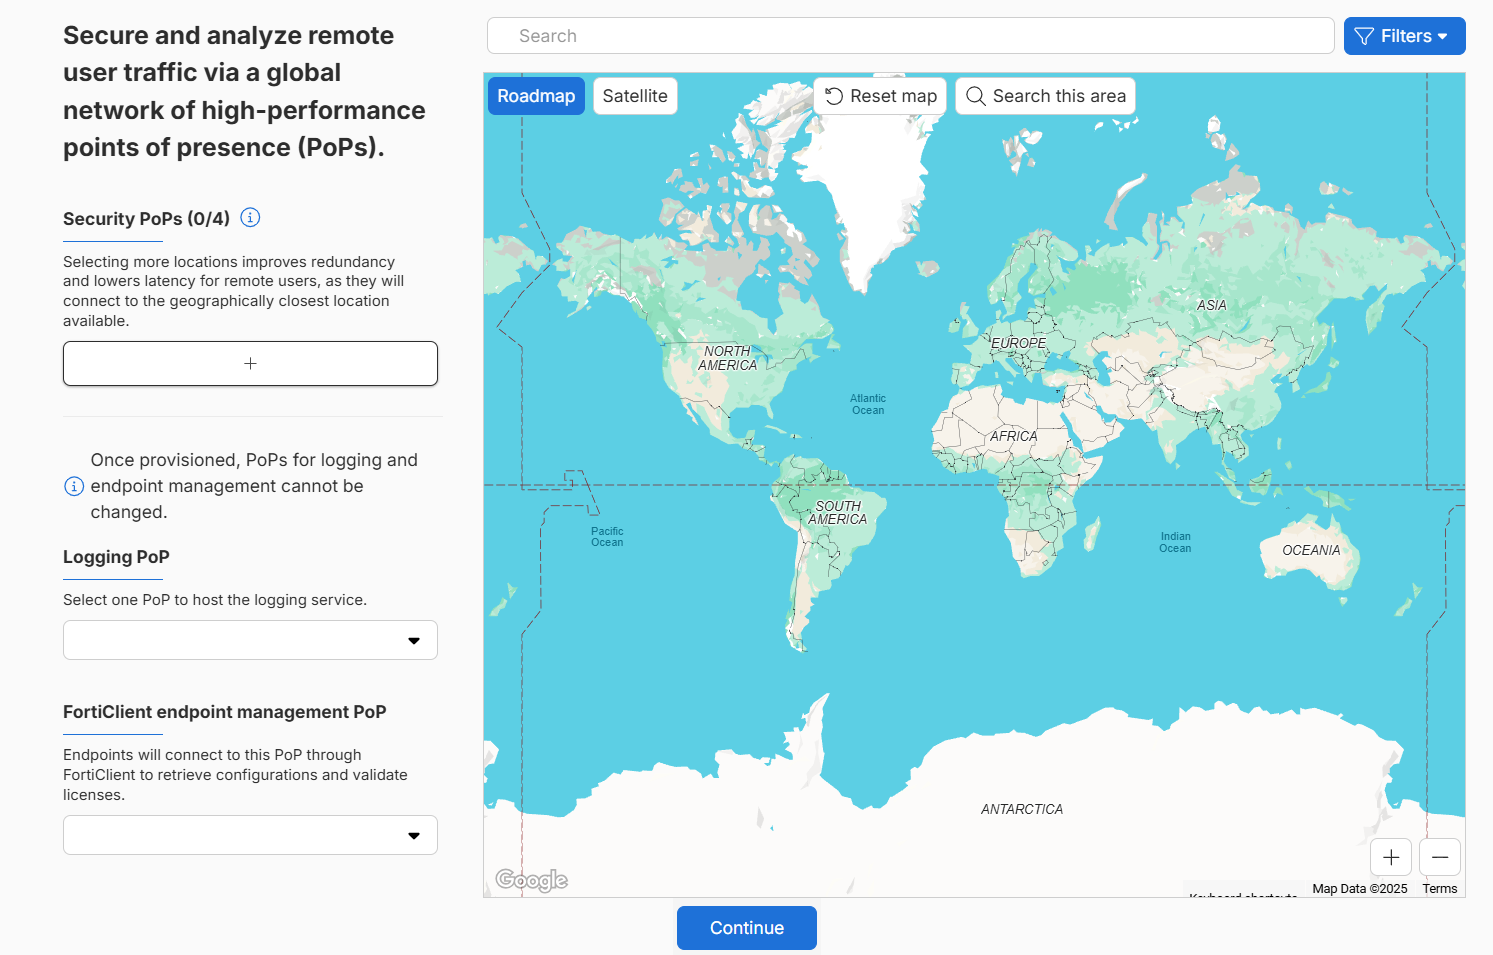Zoom in on the map
1493x955 pixels.
[x=1391, y=857]
